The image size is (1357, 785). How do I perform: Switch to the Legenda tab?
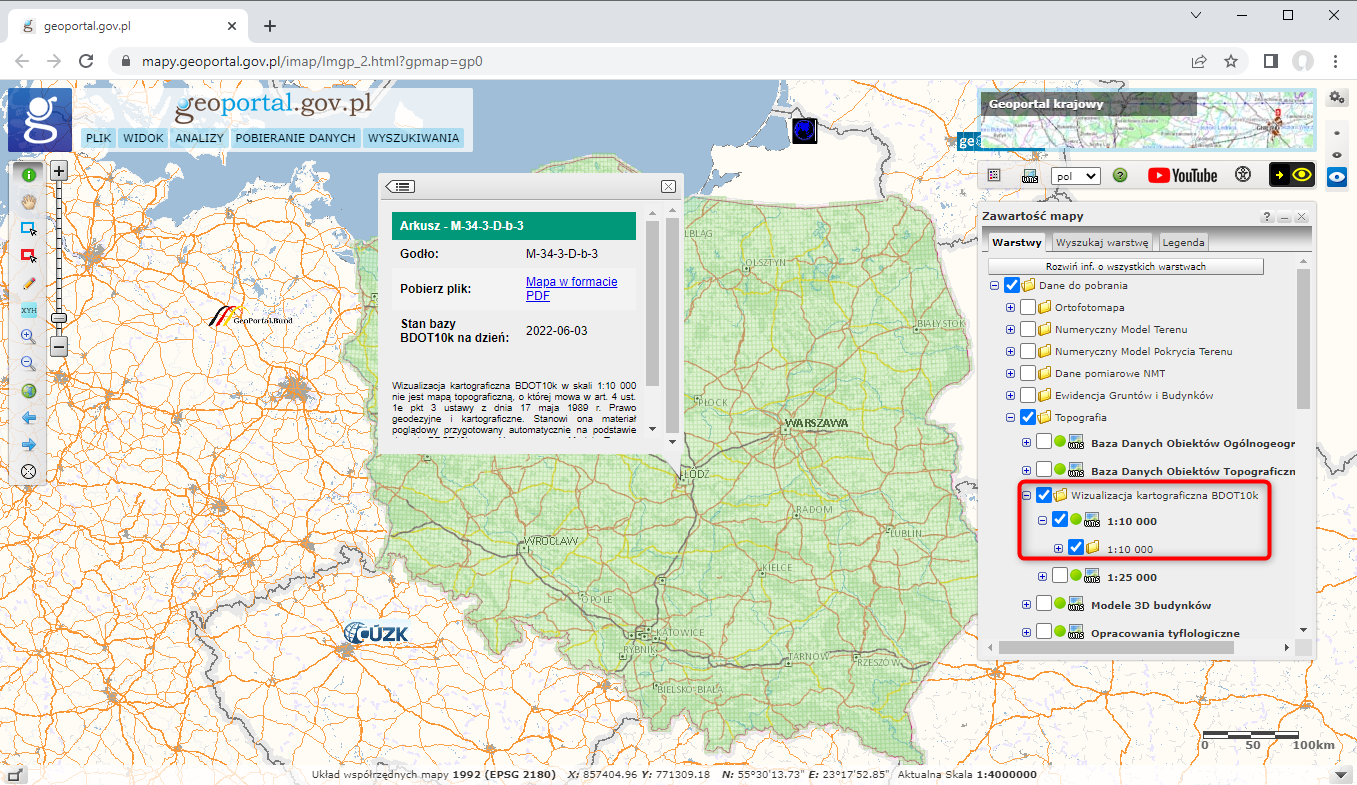pos(1183,242)
